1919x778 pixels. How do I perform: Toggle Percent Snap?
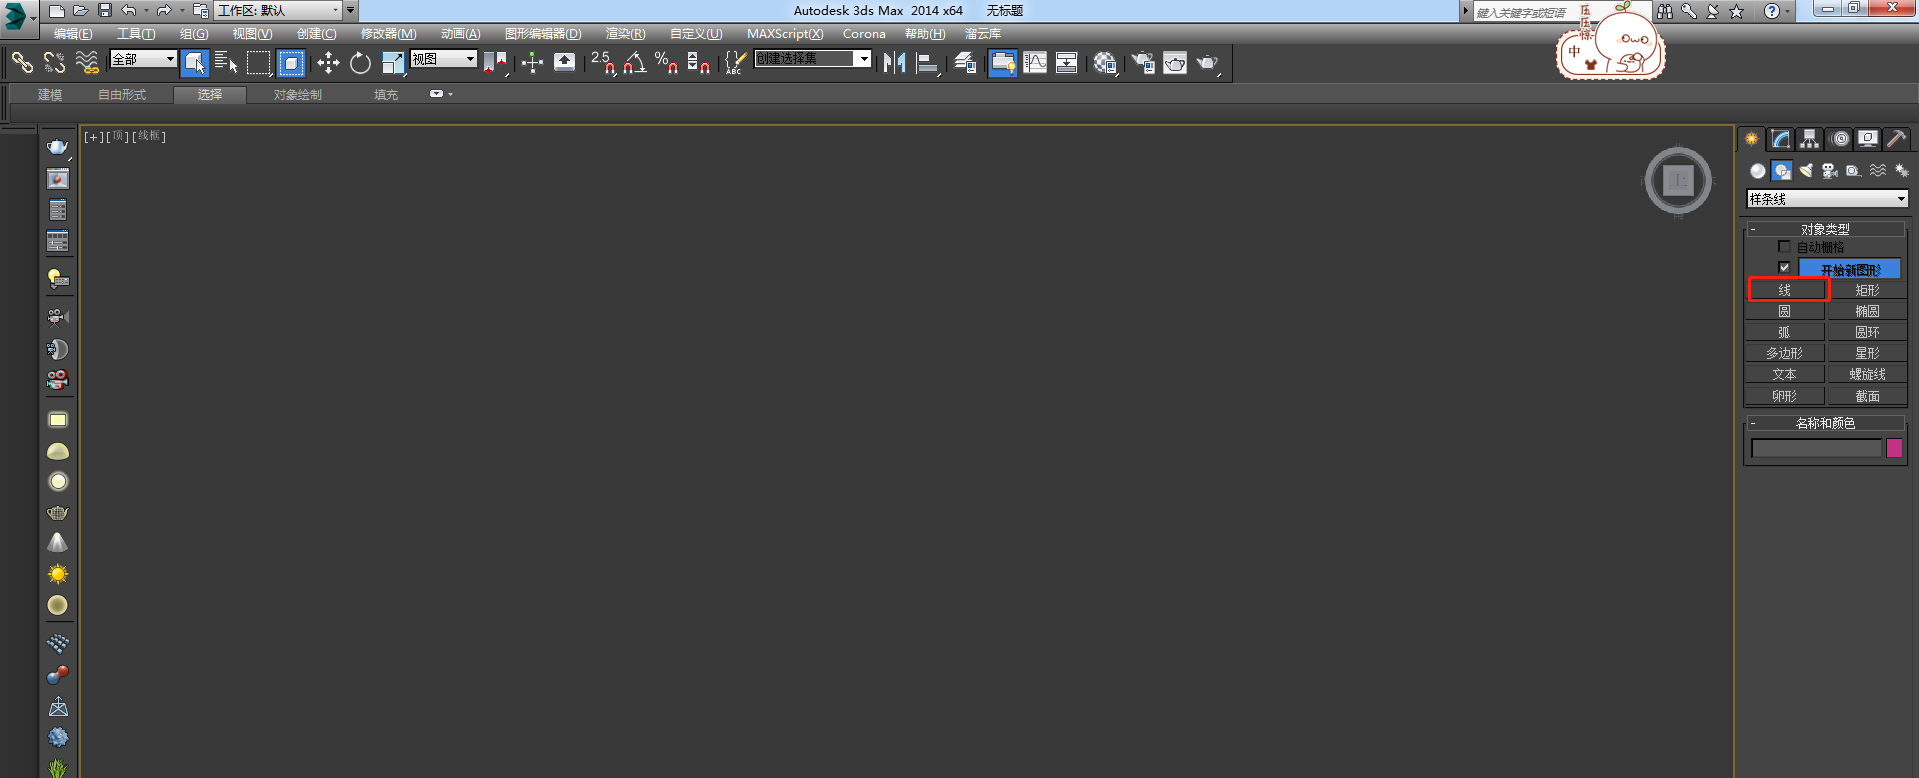click(667, 63)
